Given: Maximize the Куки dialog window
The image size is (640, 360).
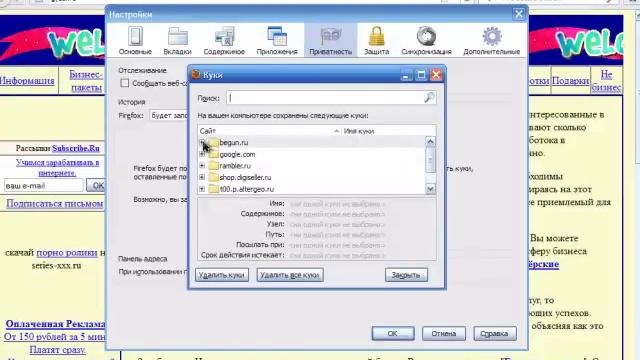Looking at the screenshot, I should (421, 75).
